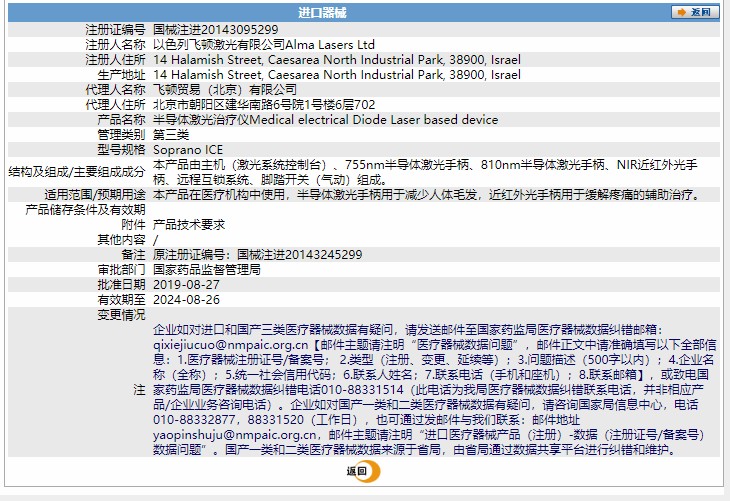This screenshot has height=501, width=730.
Task: Click the 进口器械 header title
Action: [x=322, y=13]
